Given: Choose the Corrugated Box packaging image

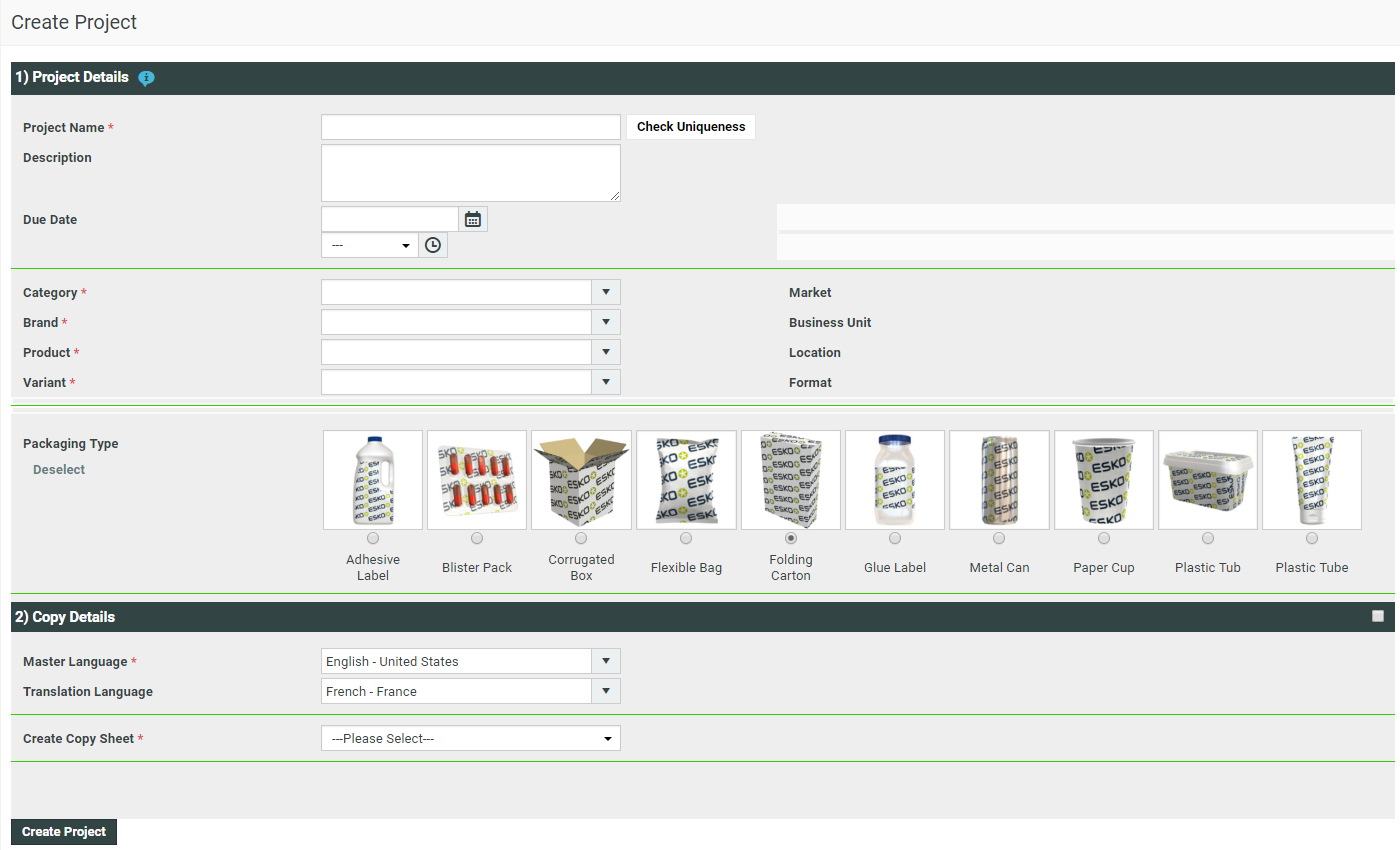Looking at the screenshot, I should click(x=581, y=480).
